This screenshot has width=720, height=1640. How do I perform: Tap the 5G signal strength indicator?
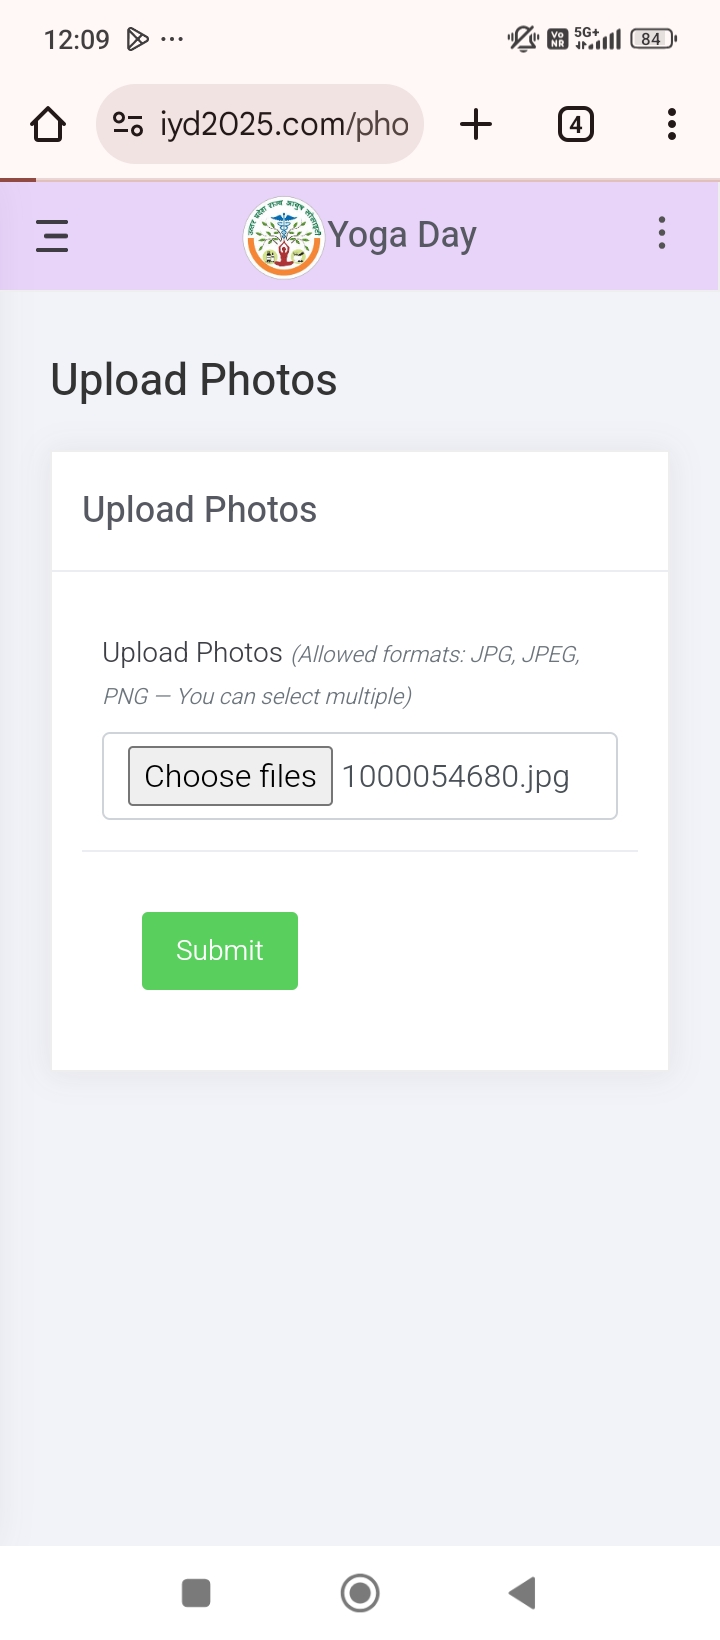(x=598, y=39)
